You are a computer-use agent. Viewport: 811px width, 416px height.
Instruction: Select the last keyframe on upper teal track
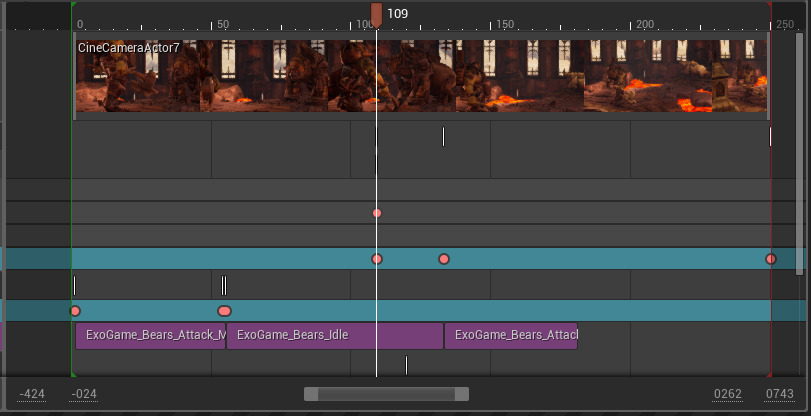770,259
